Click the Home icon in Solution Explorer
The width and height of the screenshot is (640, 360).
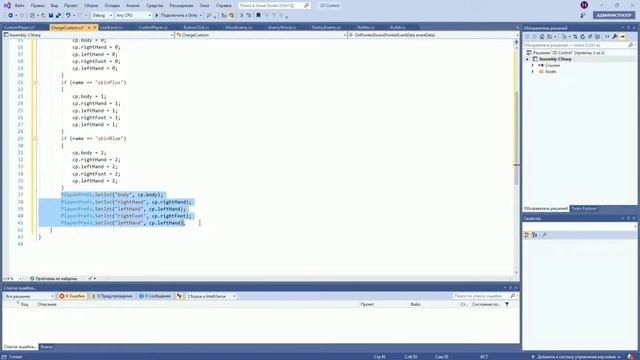pyautogui.click(x=542, y=37)
